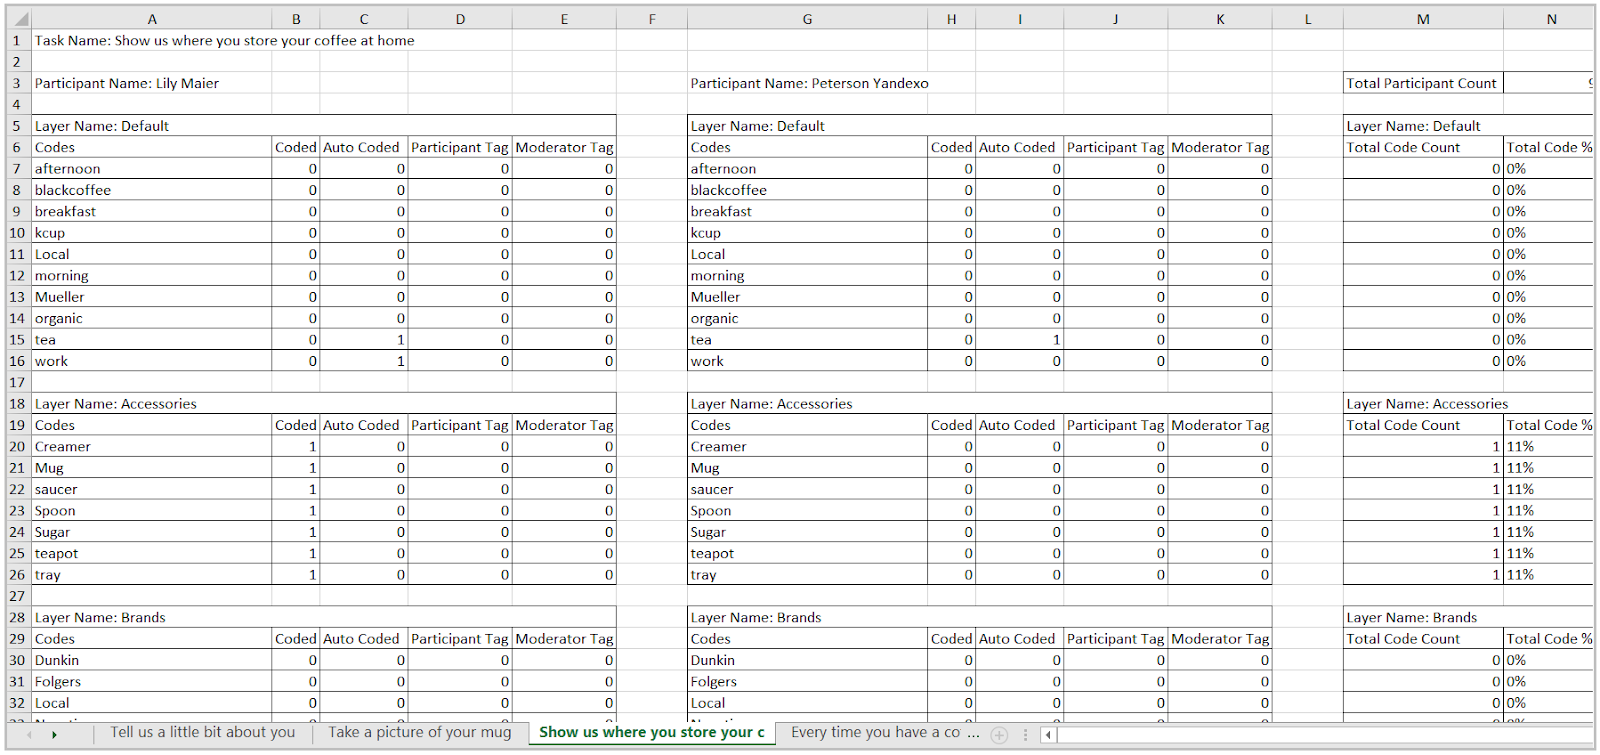1600x755 pixels.
Task: Click the tab bar splitter handle dots
Action: tap(1025, 735)
